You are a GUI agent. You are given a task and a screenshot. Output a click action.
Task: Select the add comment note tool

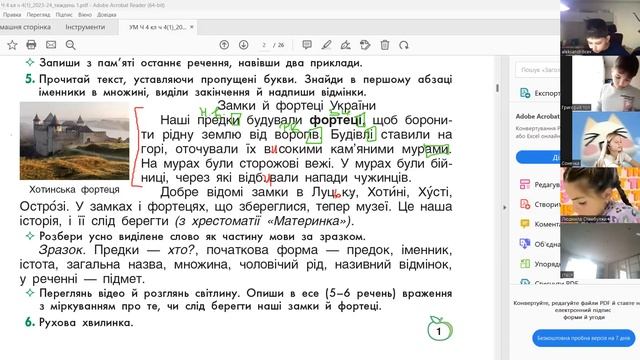coord(307,45)
